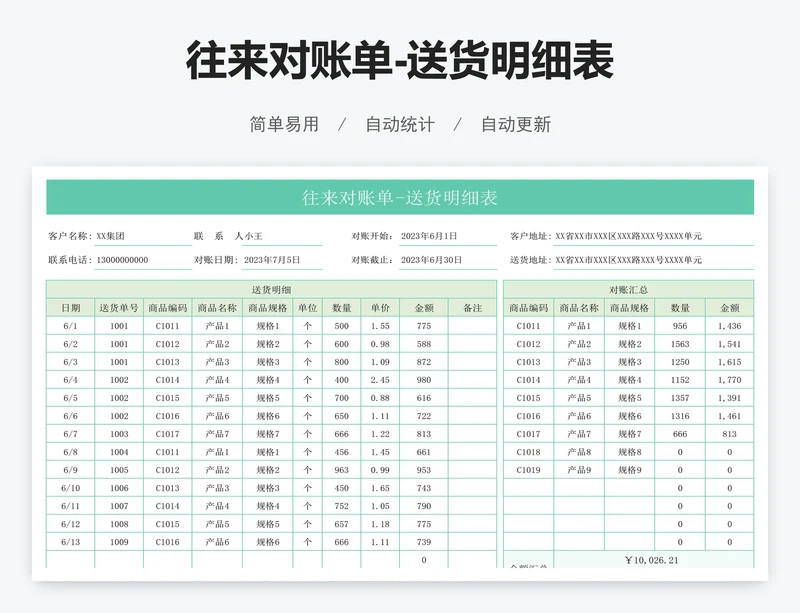
Task: Select the 送货地址 address value
Action: 654,260
